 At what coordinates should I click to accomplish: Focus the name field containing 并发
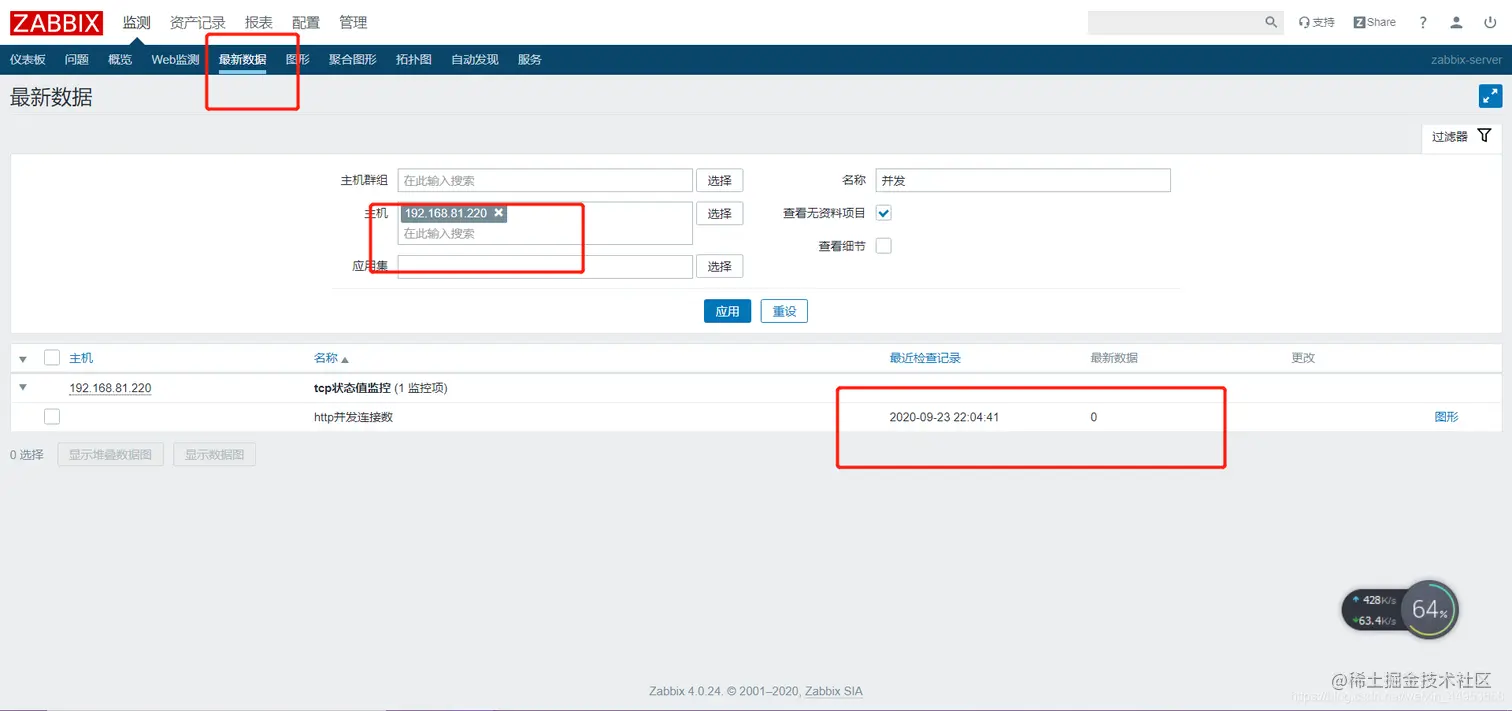(x=1022, y=180)
